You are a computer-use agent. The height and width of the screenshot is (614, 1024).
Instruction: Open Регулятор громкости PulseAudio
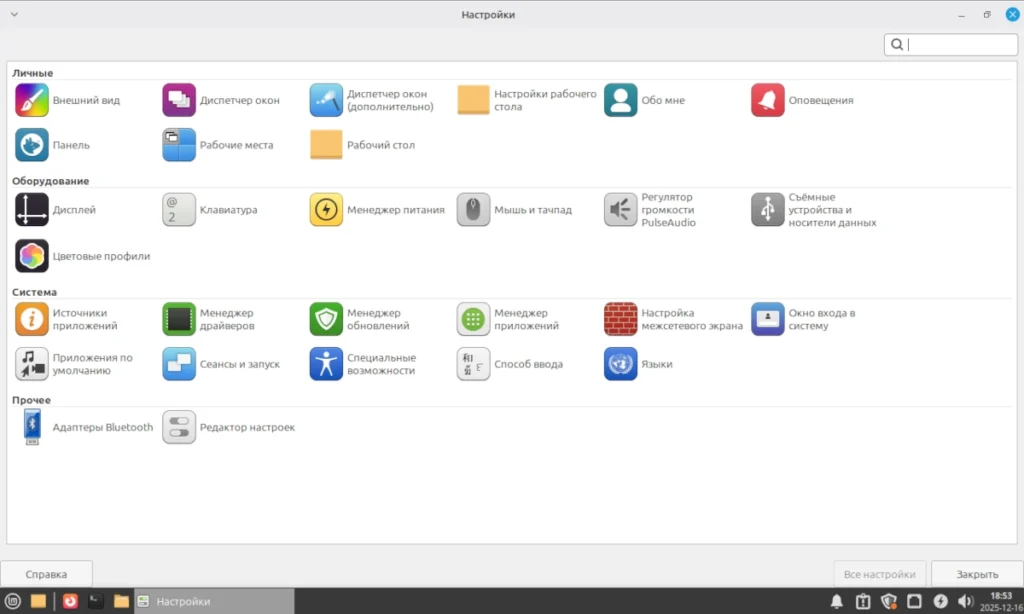pyautogui.click(x=650, y=210)
